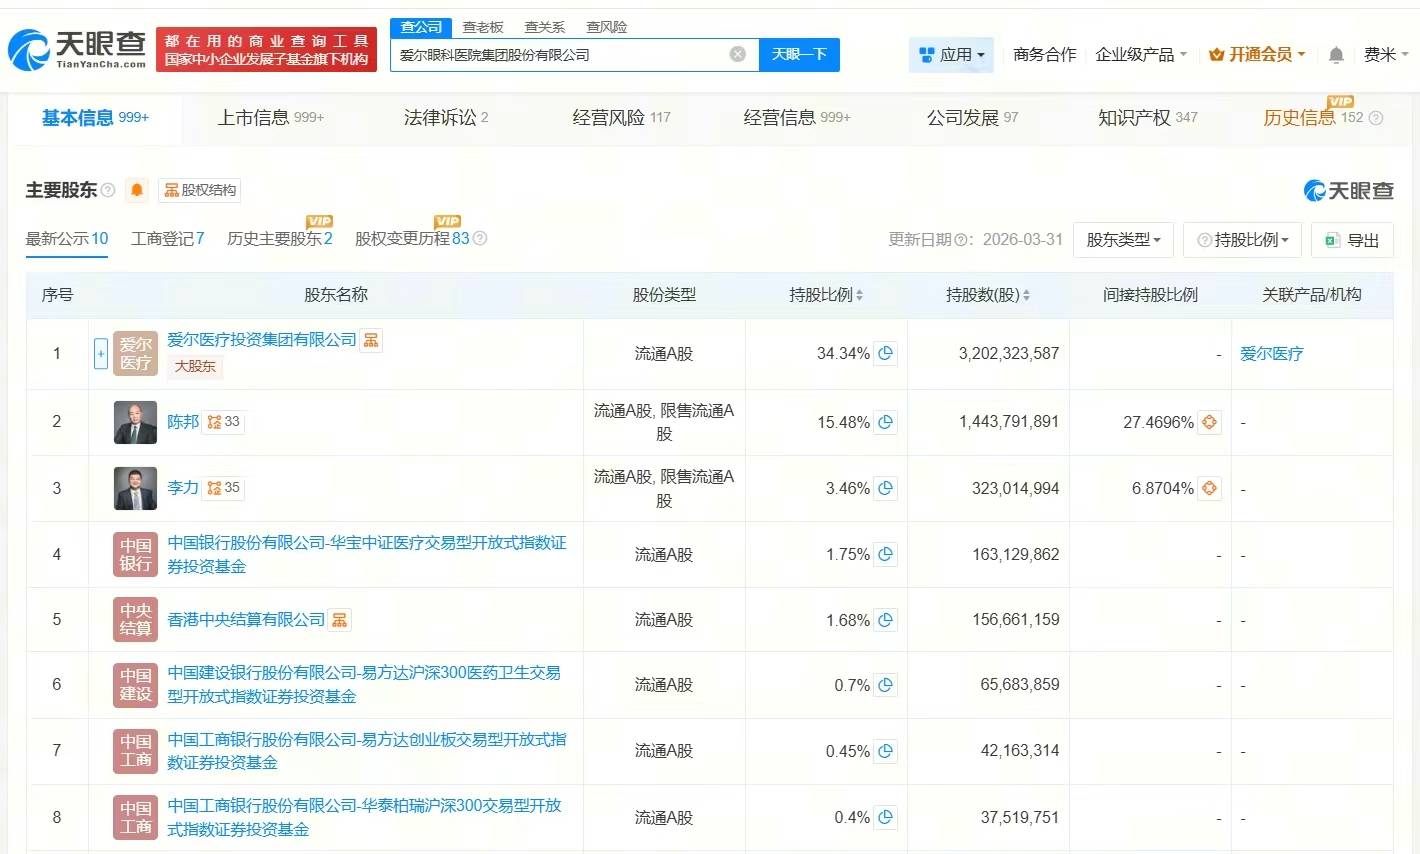Screen dimensions: 1420x854
Task: Open the 法律诉讼 tab
Action: point(446,118)
